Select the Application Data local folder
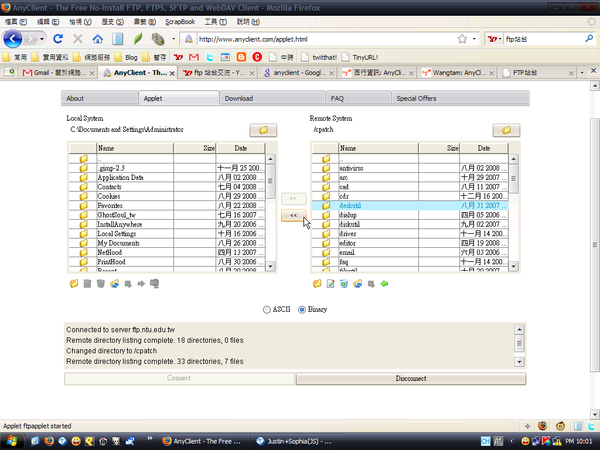The image size is (600, 450). (167, 178)
